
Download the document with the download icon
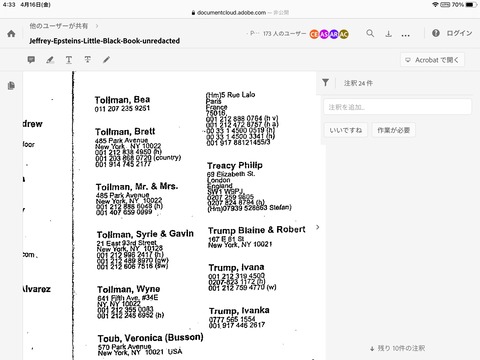tap(388, 34)
